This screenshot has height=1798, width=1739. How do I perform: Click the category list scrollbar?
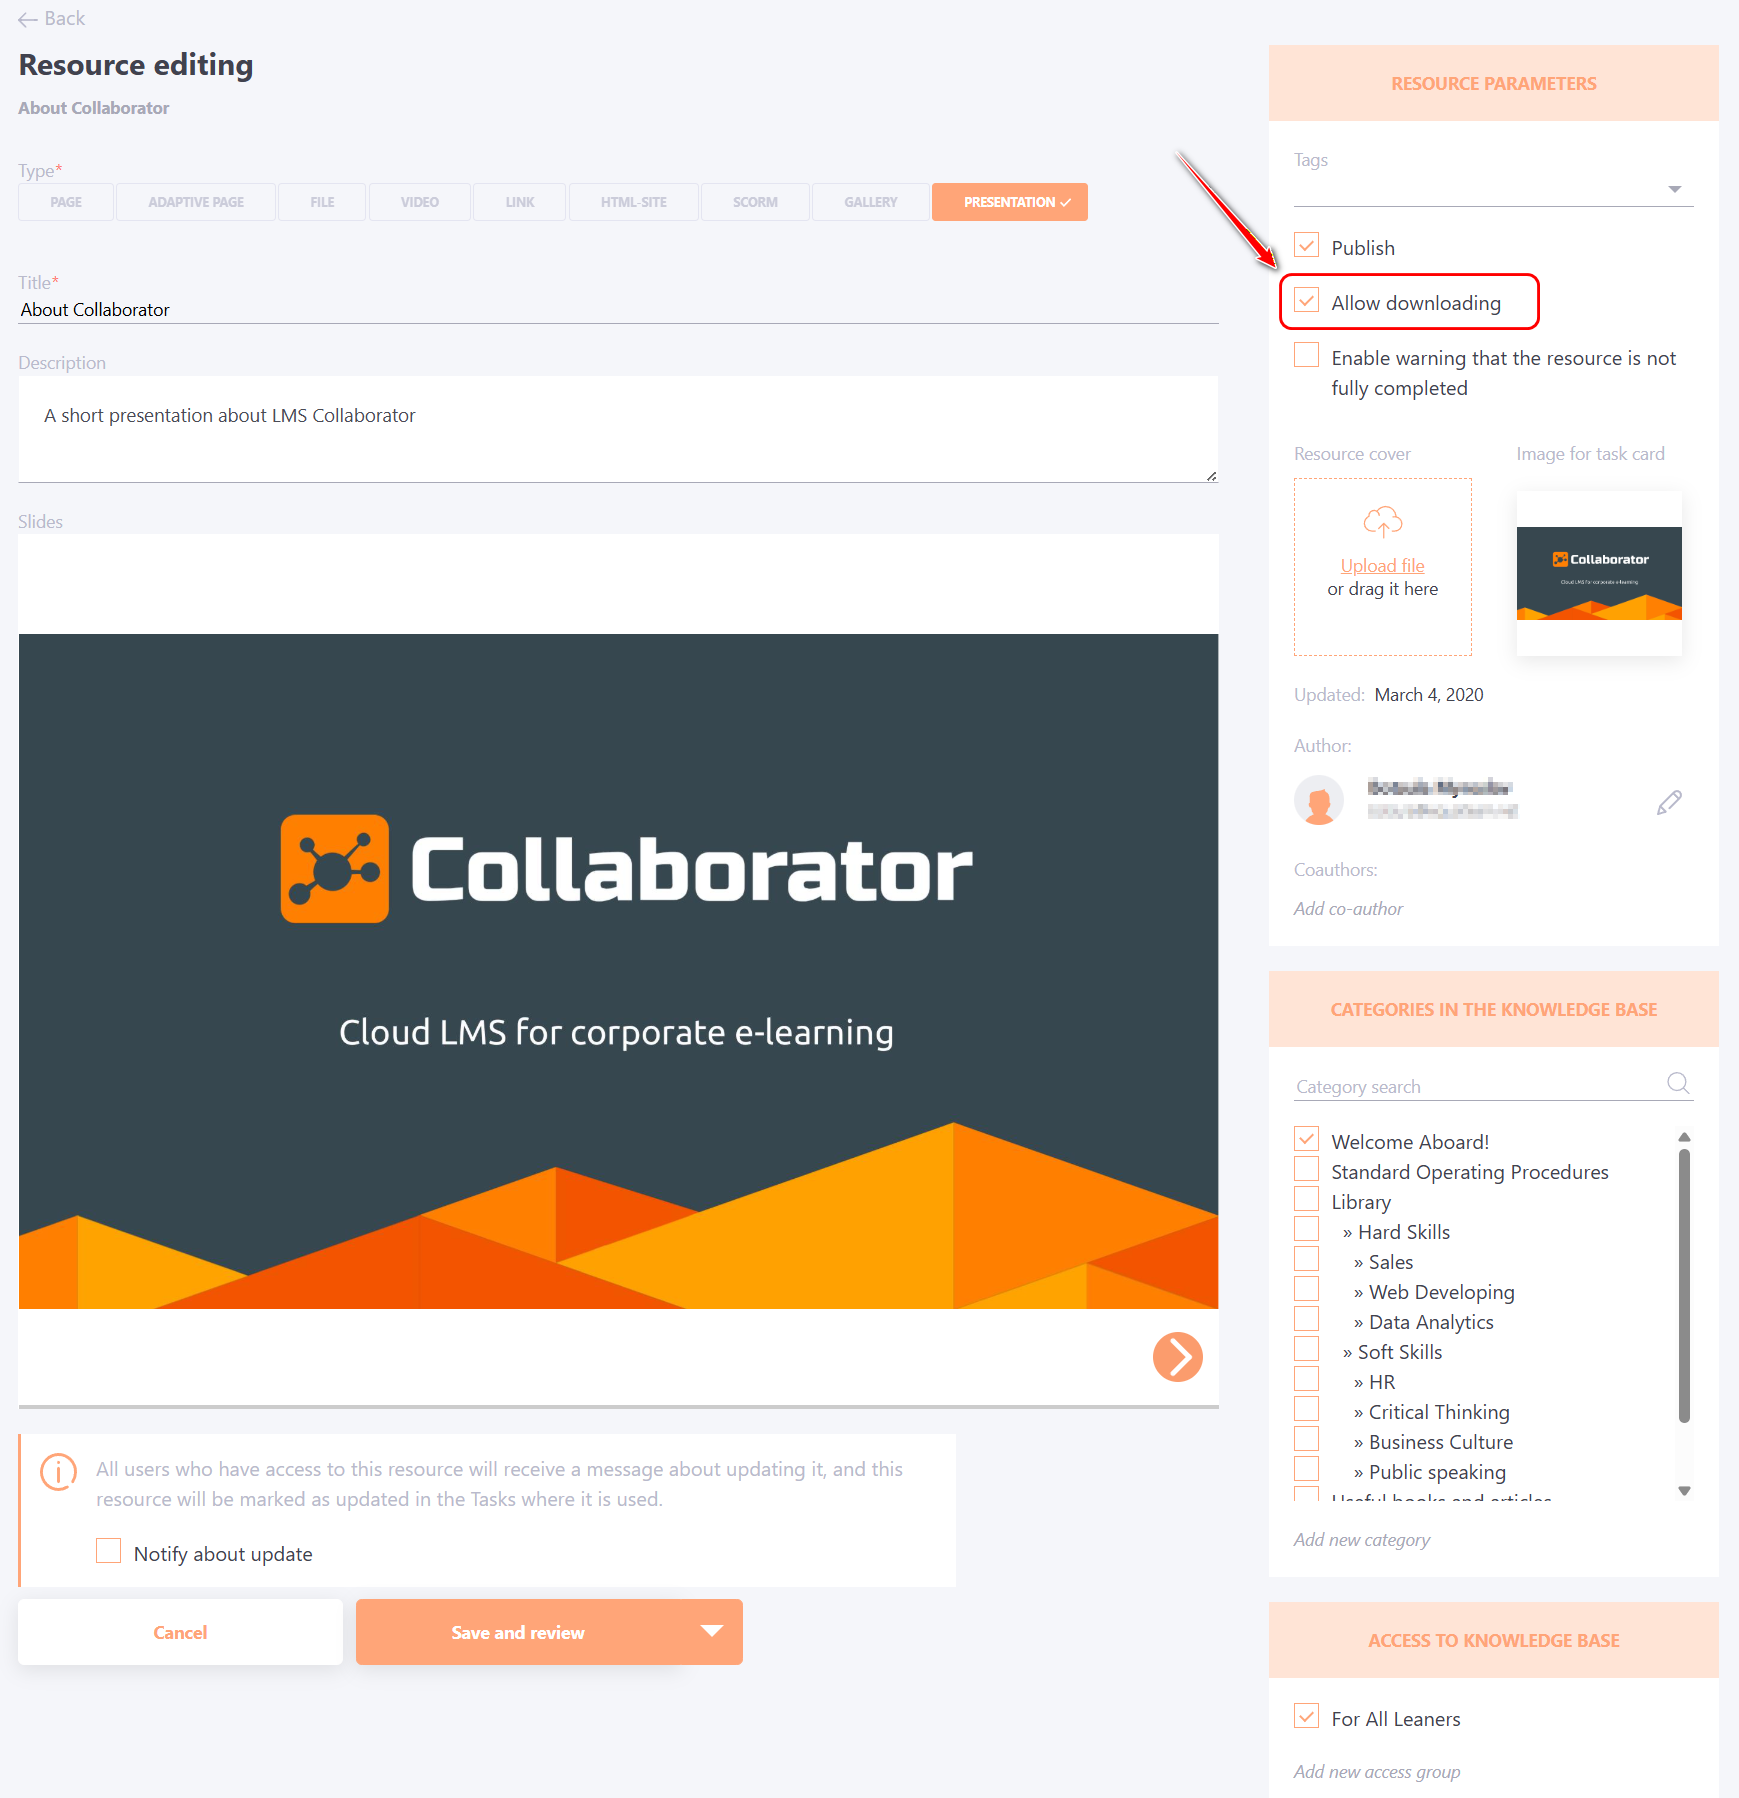pyautogui.click(x=1684, y=1285)
